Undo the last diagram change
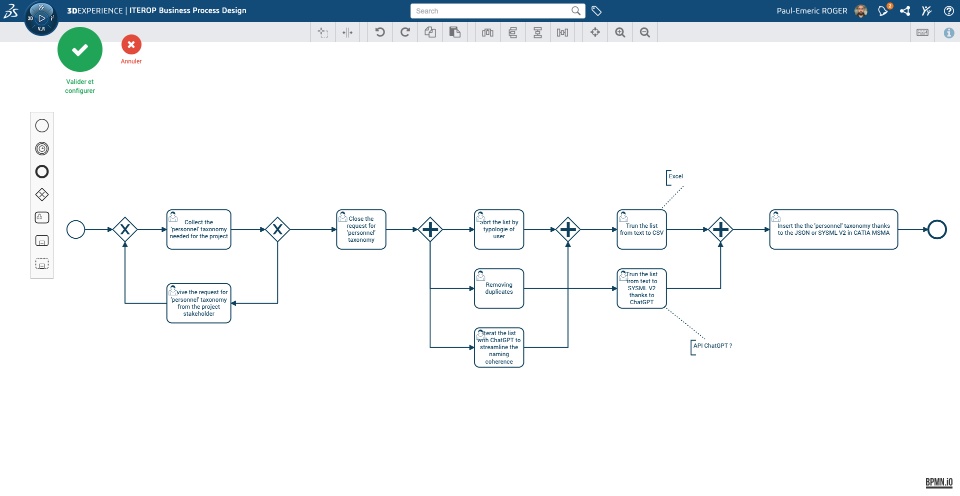 coord(380,33)
